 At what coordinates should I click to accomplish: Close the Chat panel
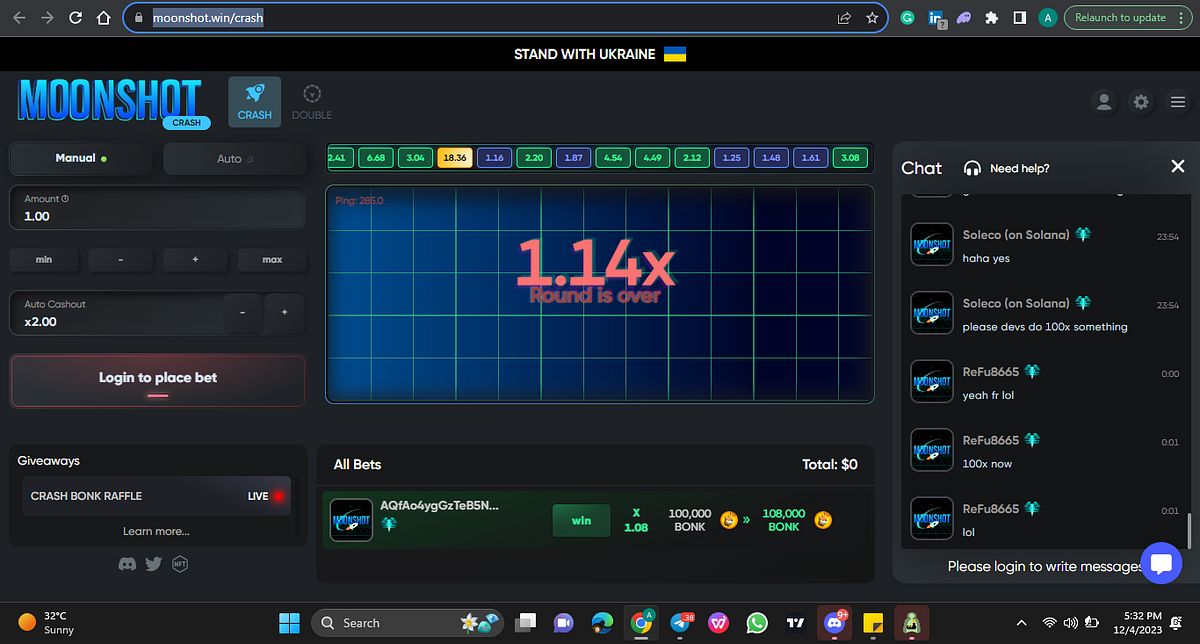[x=1178, y=167]
